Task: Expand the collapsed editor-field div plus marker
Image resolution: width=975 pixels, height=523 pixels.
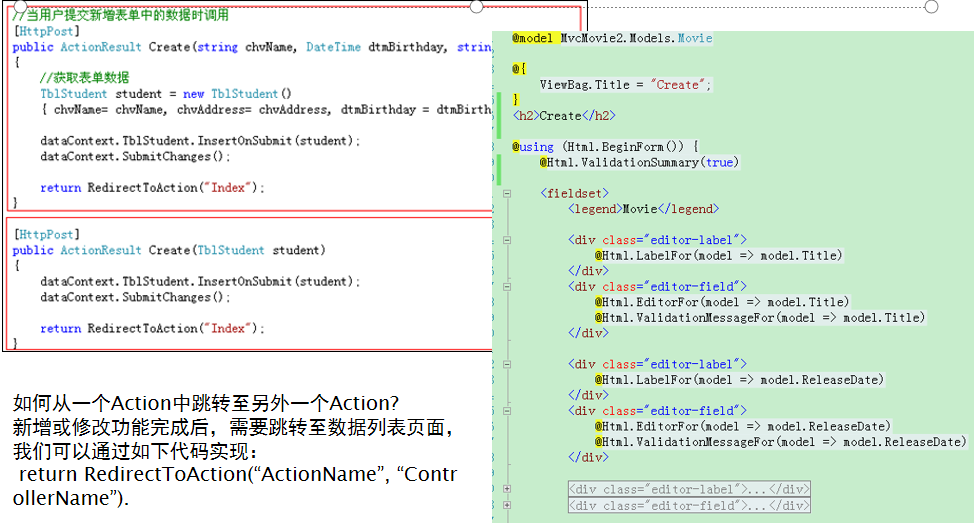Action: pyautogui.click(x=507, y=505)
